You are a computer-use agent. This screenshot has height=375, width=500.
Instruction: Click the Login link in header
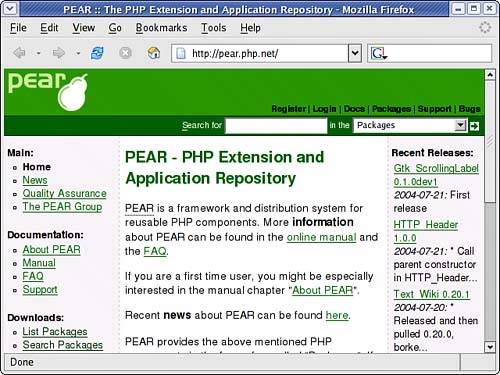point(324,109)
